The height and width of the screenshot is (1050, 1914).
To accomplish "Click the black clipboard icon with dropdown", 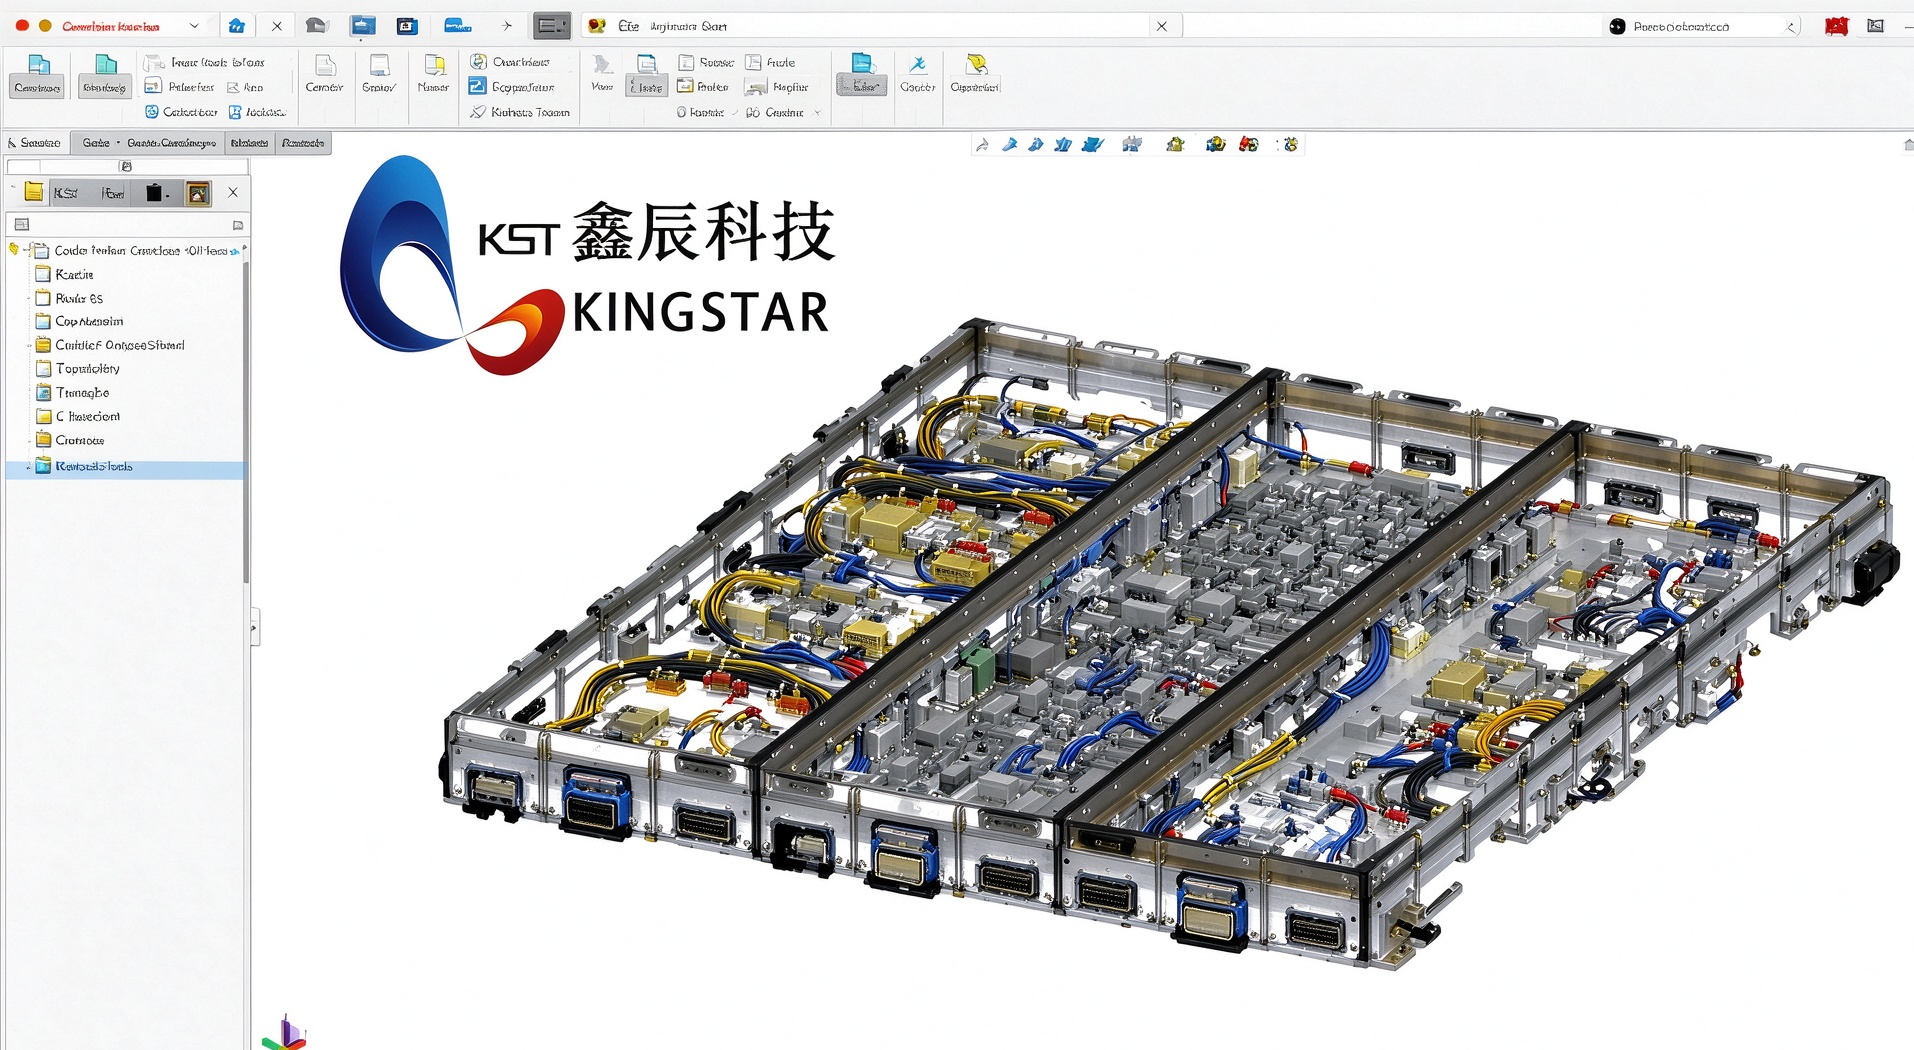I will [x=156, y=193].
